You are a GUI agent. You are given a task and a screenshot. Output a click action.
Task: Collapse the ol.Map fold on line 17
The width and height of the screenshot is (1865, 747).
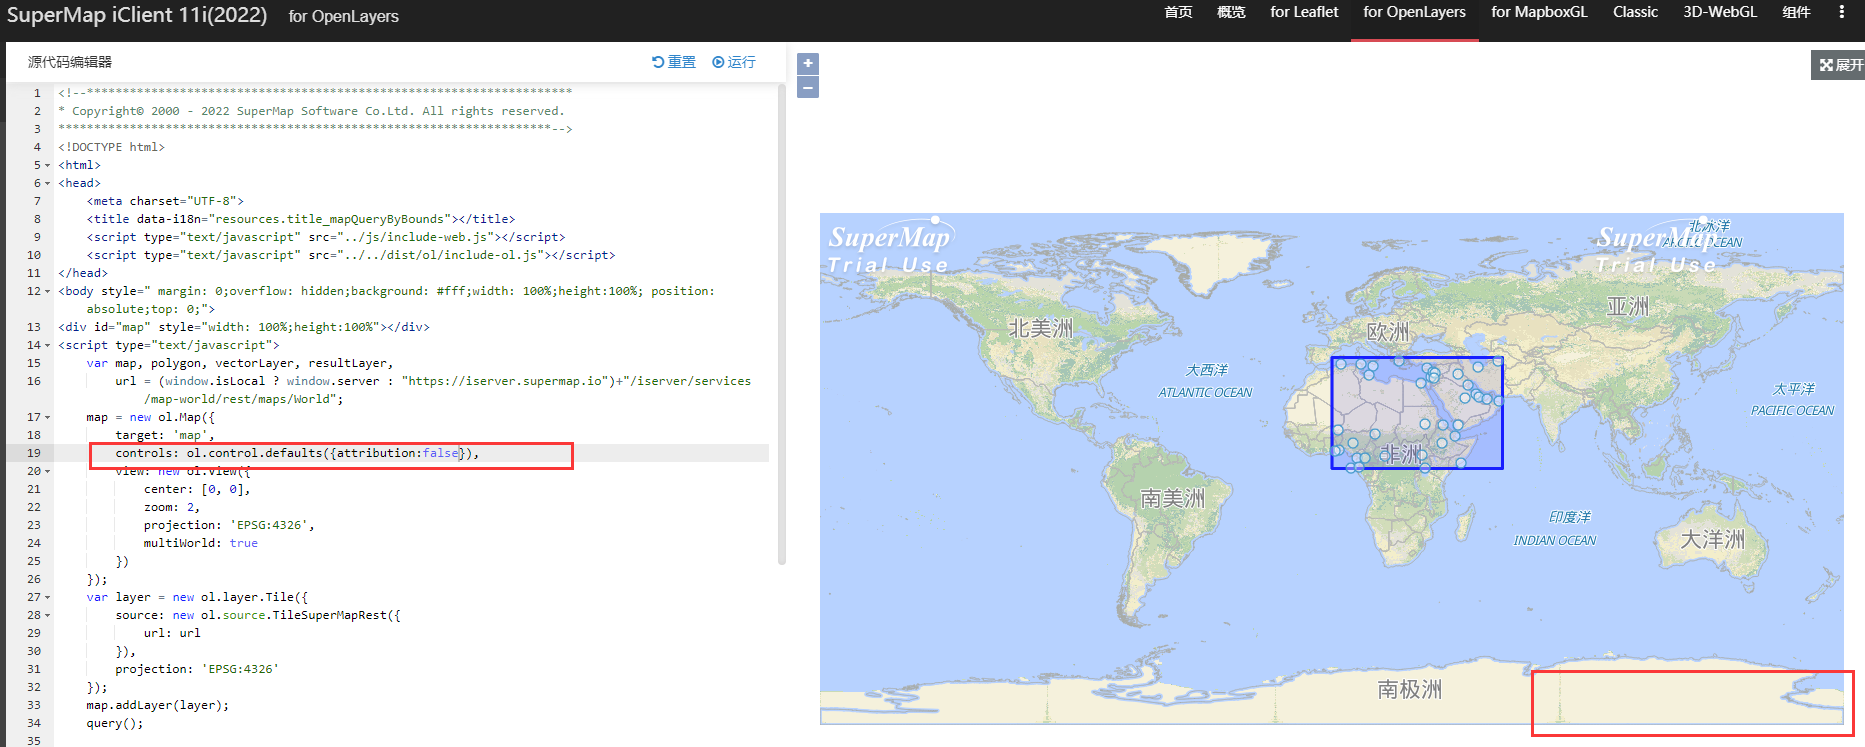click(x=47, y=418)
